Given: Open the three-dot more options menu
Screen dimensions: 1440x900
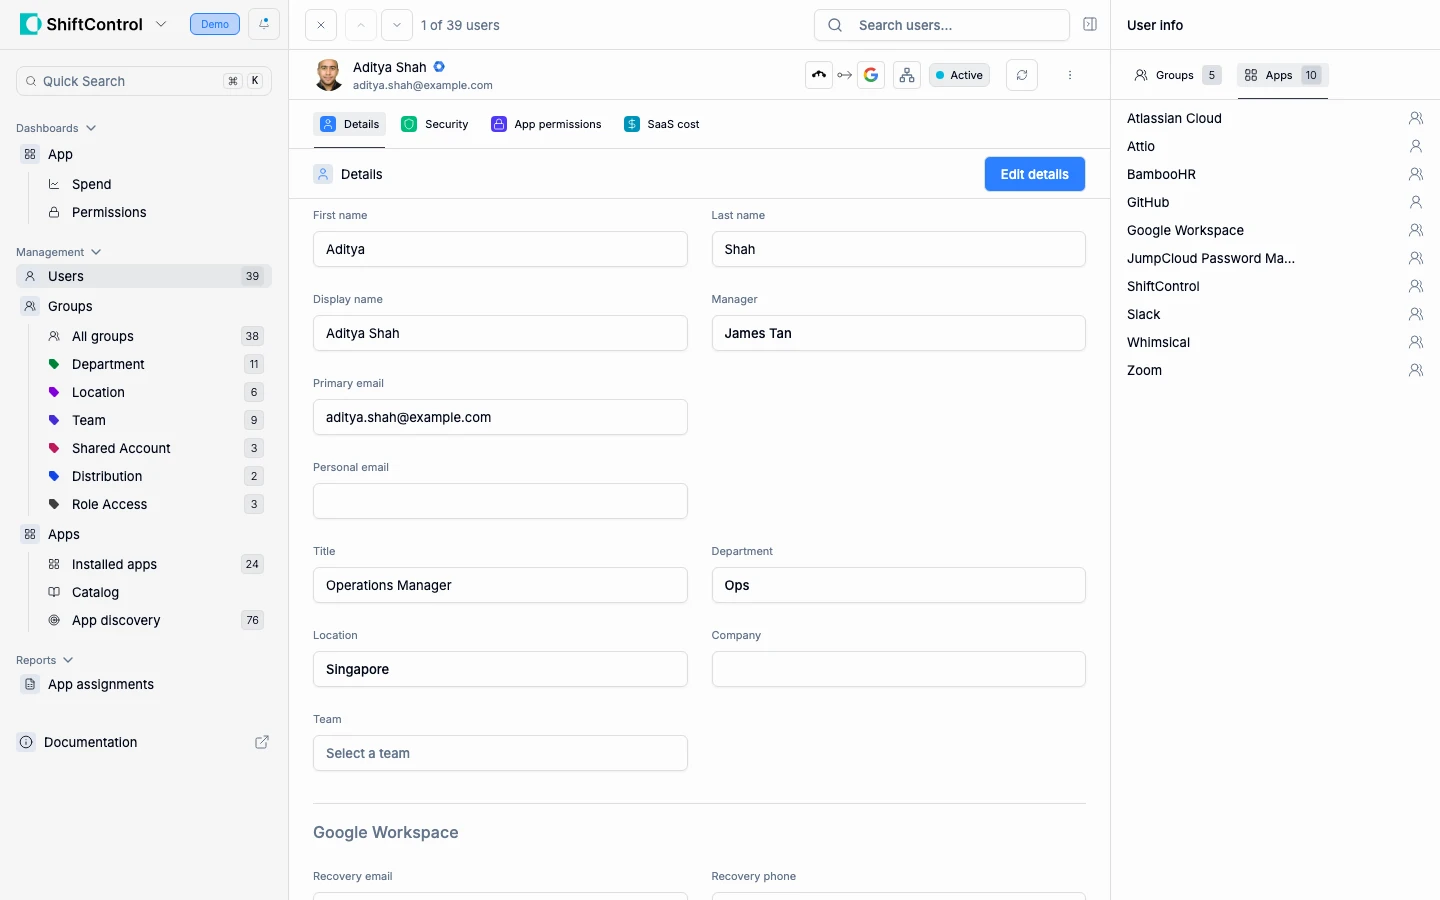Looking at the screenshot, I should (1070, 75).
